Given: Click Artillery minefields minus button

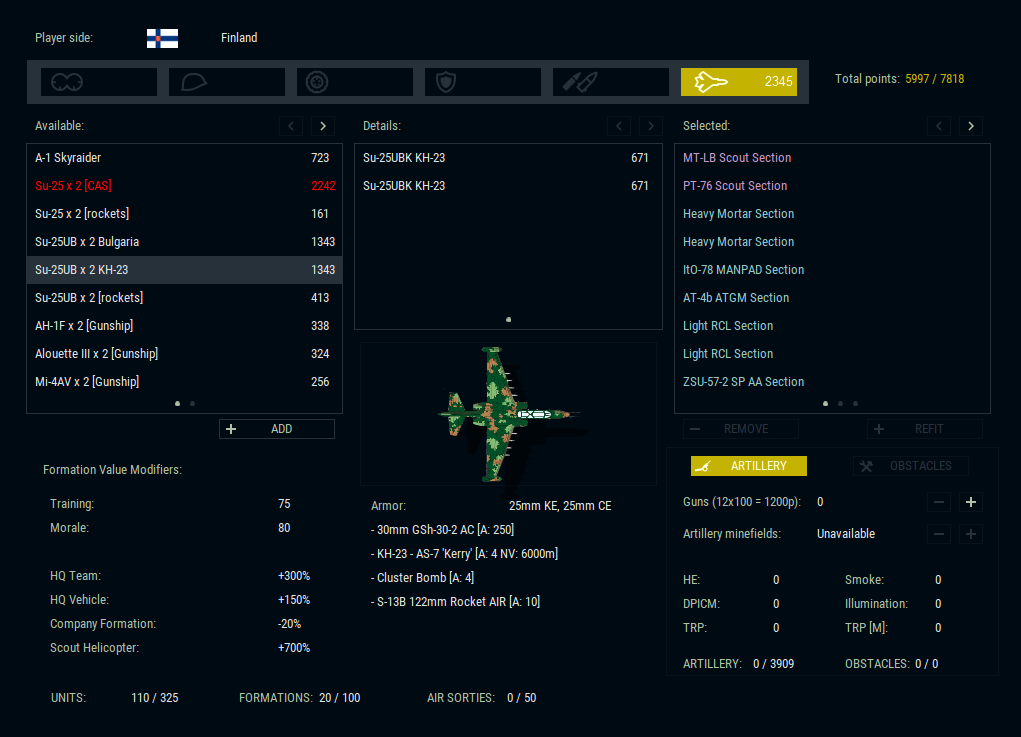Looking at the screenshot, I should point(939,534).
